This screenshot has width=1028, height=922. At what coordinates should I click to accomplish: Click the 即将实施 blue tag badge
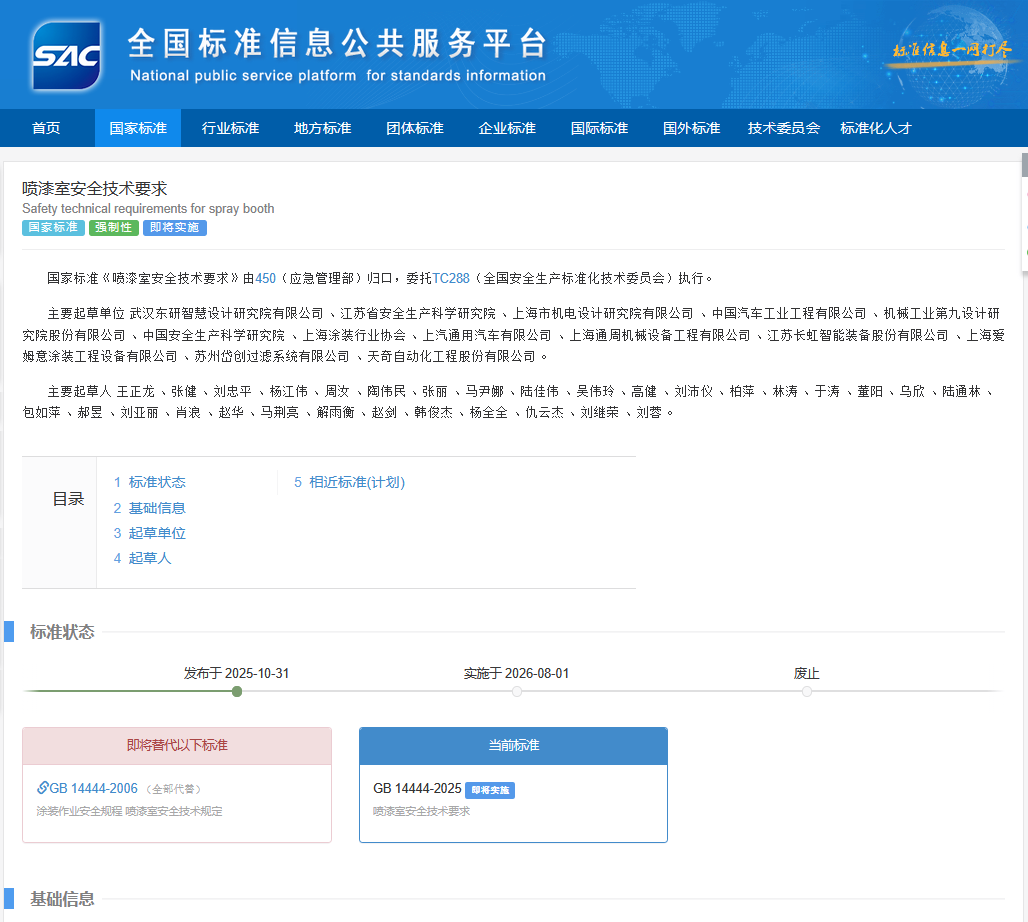pyautogui.click(x=174, y=227)
